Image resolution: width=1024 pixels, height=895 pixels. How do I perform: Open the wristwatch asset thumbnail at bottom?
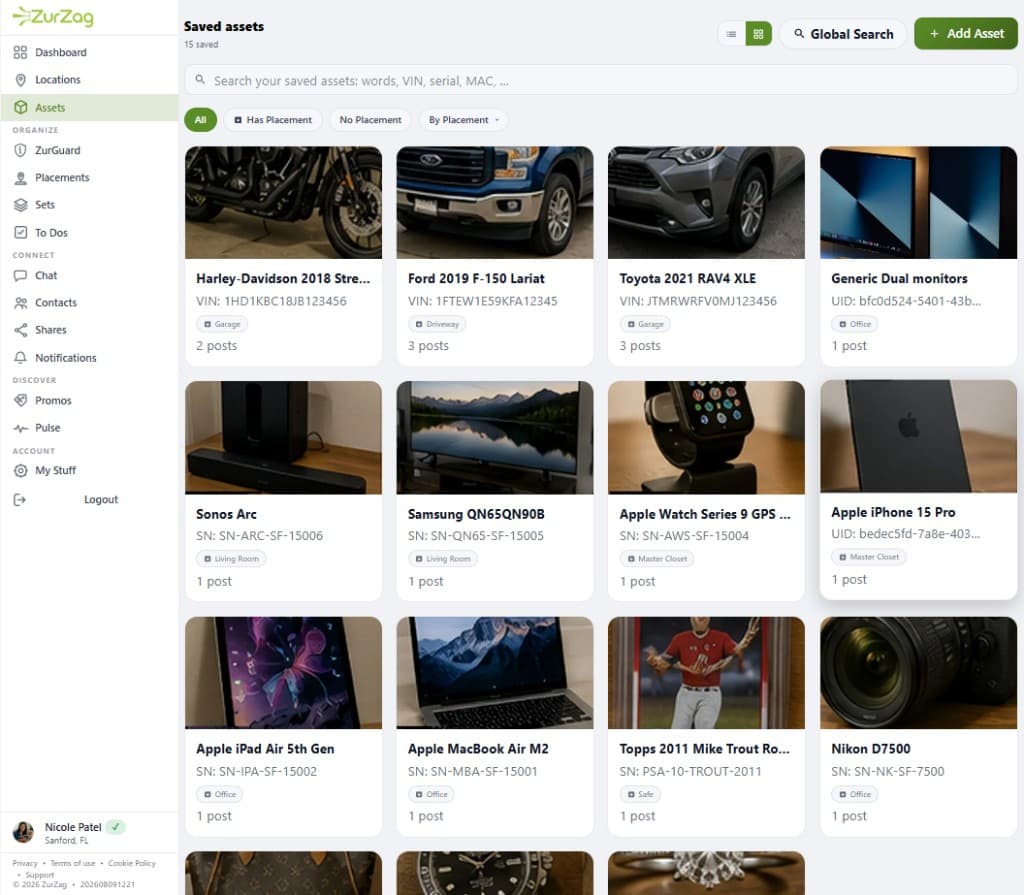[495, 873]
